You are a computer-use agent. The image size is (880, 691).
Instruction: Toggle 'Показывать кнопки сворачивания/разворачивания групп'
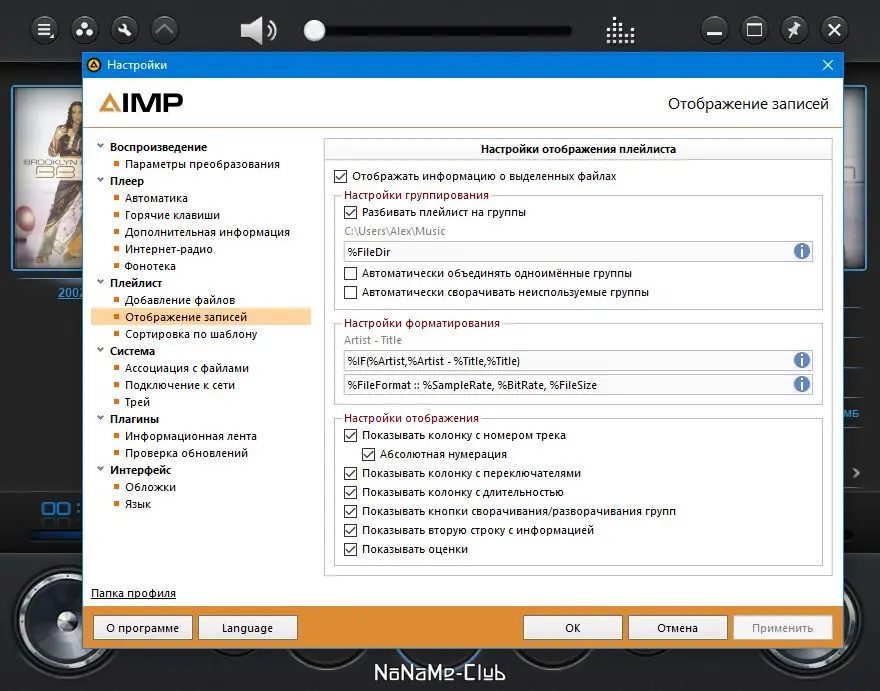350,511
